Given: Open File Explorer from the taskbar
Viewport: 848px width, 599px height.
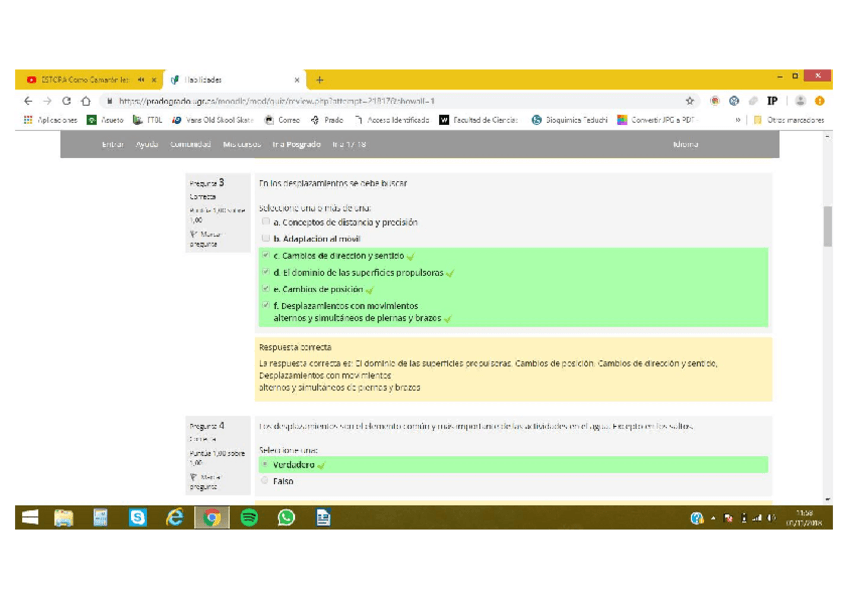Looking at the screenshot, I should (63, 517).
